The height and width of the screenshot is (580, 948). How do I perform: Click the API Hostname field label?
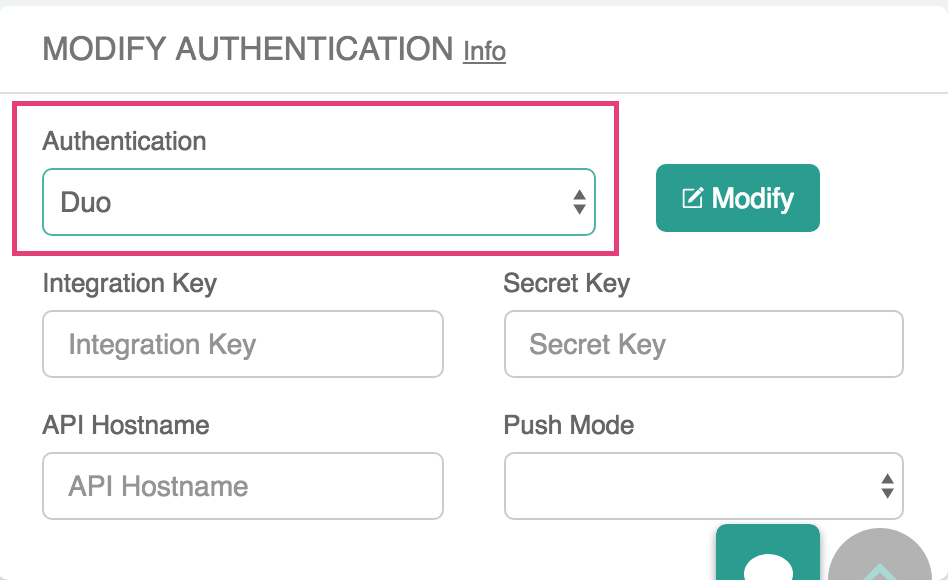tap(126, 424)
